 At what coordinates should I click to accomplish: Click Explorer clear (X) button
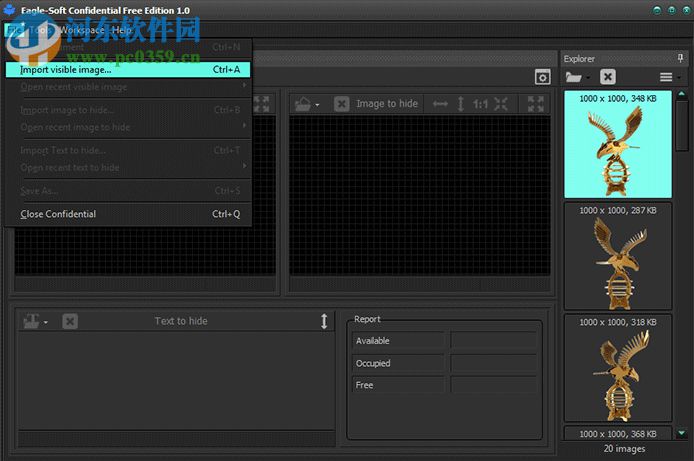[x=608, y=77]
